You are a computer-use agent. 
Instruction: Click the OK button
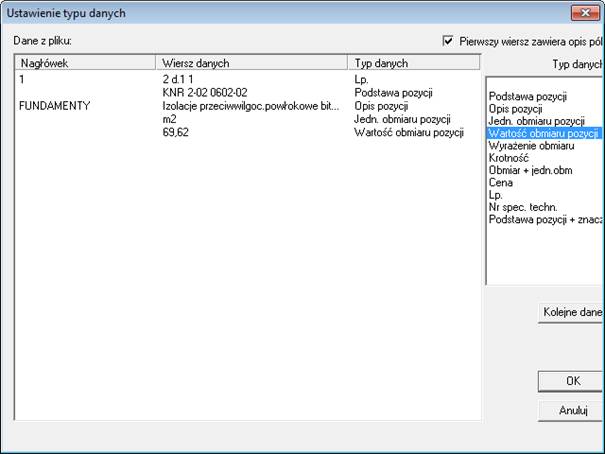coord(572,381)
